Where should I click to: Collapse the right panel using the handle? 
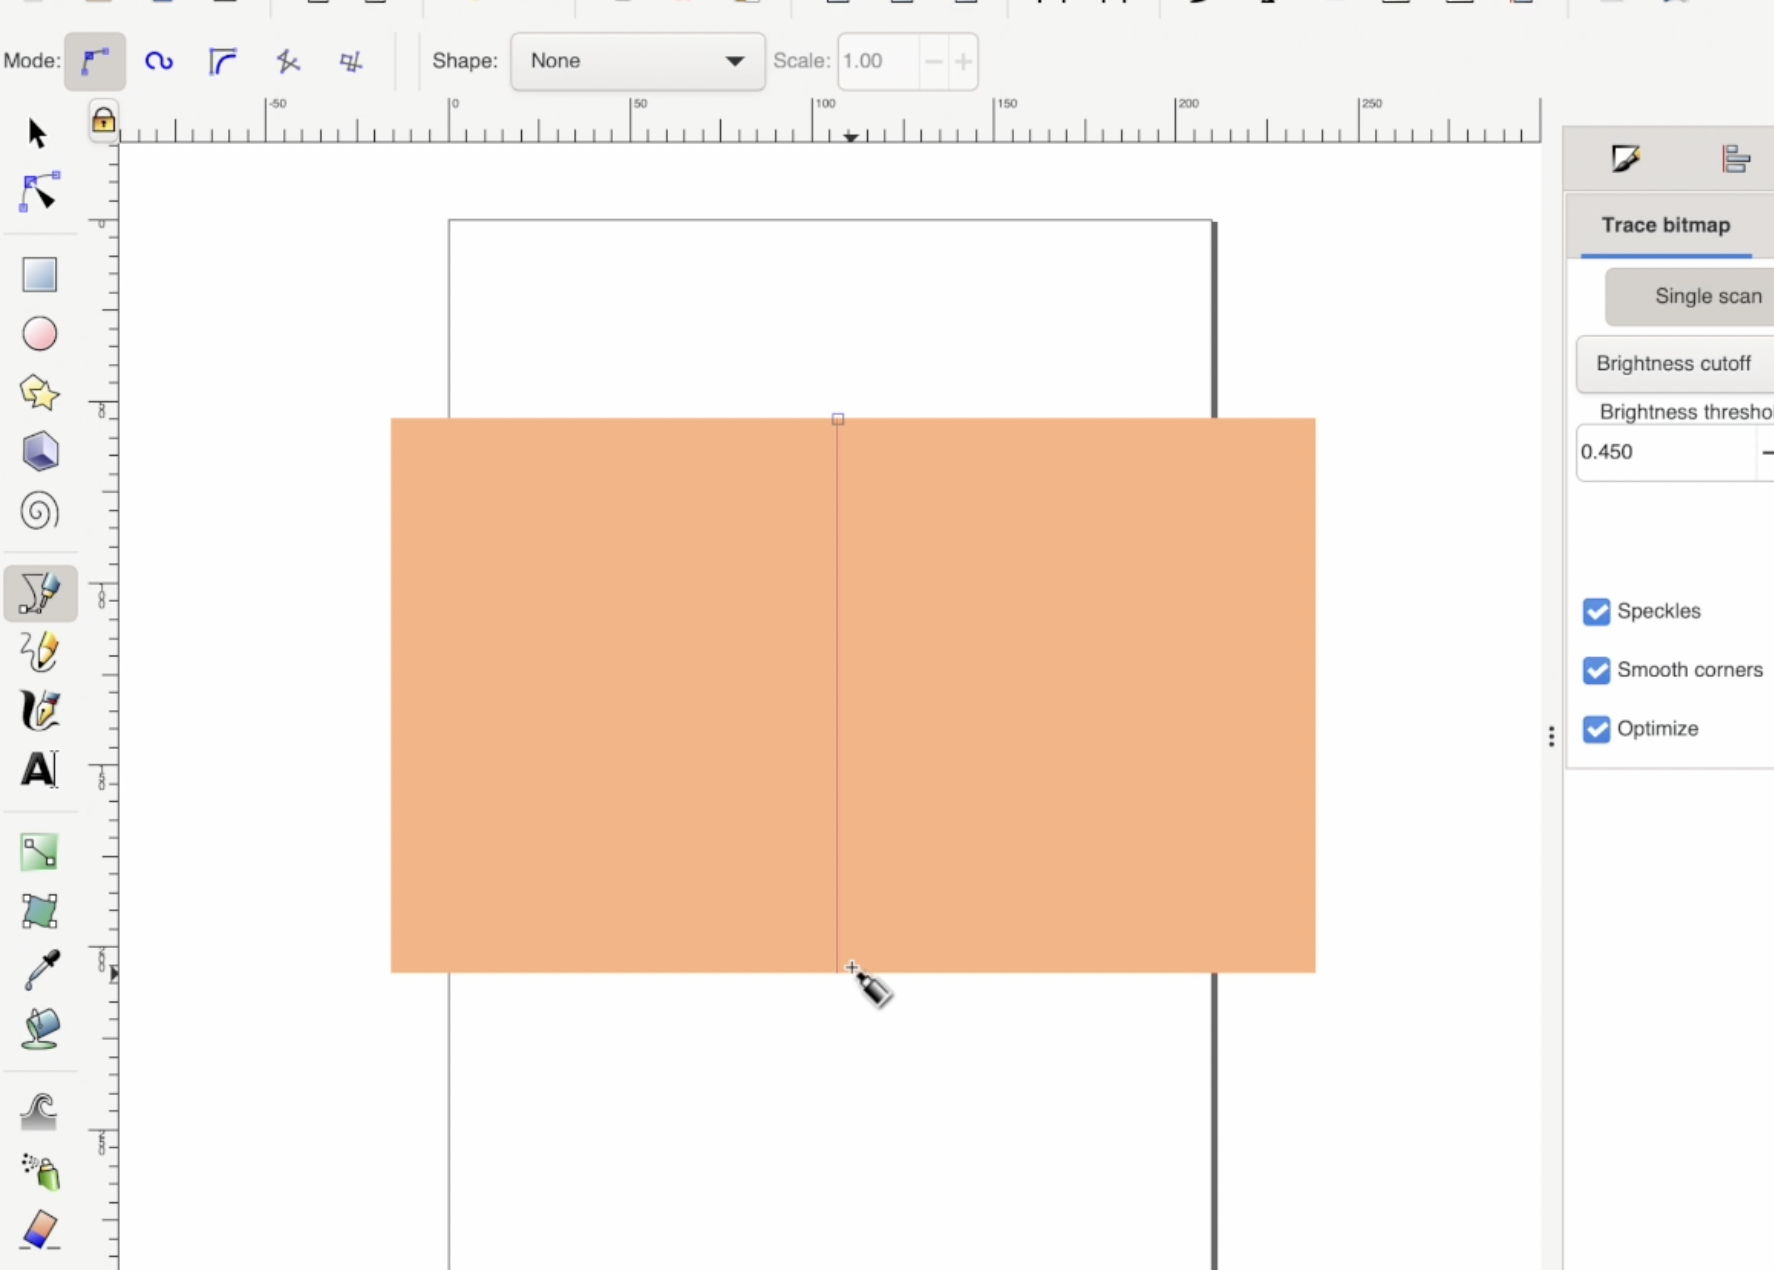tap(1550, 735)
